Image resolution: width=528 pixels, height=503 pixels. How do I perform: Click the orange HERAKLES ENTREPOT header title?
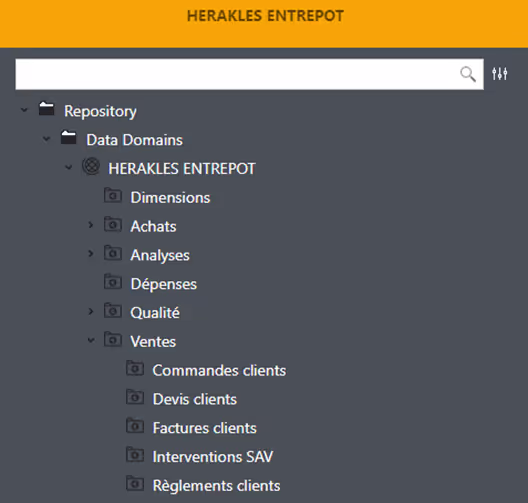click(265, 16)
